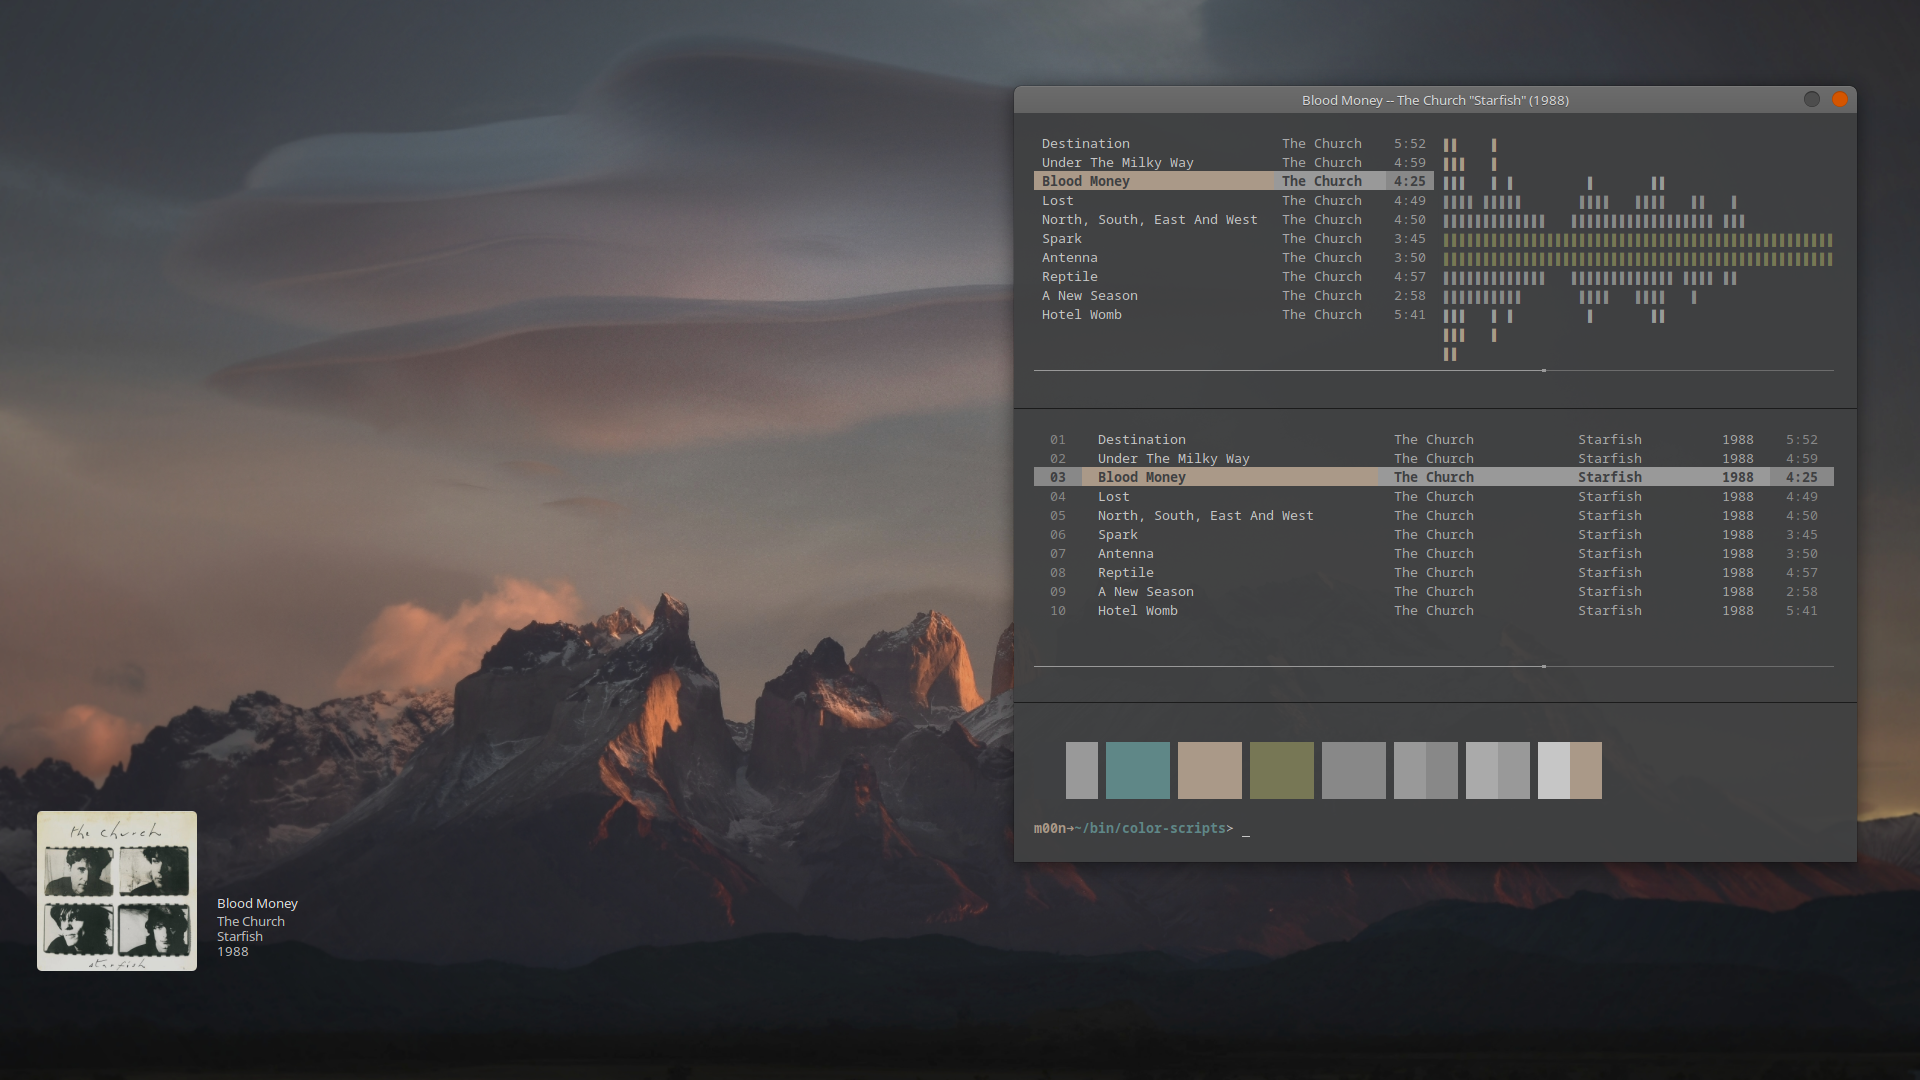Select track 09 A New Season
Screen dimensions: 1920x1080
[x=1146, y=592]
